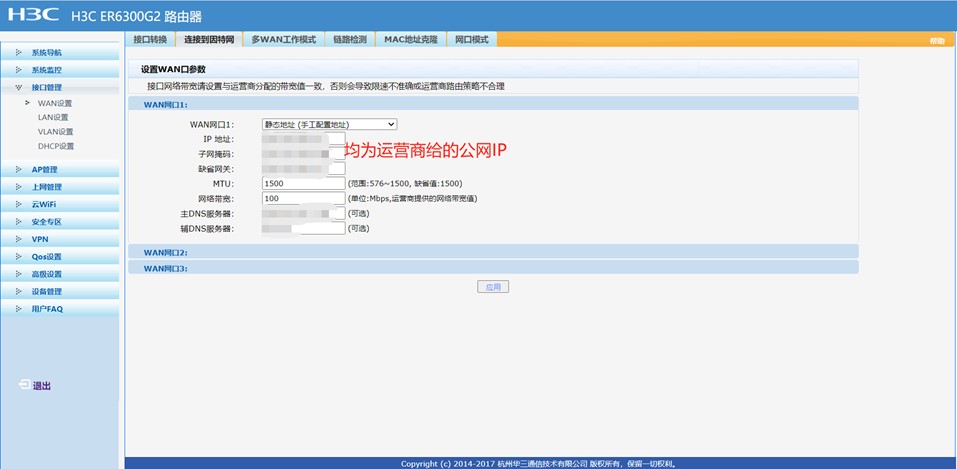Click the 主DNS服务器 input field
957x469 pixels.
pyautogui.click(x=303, y=214)
